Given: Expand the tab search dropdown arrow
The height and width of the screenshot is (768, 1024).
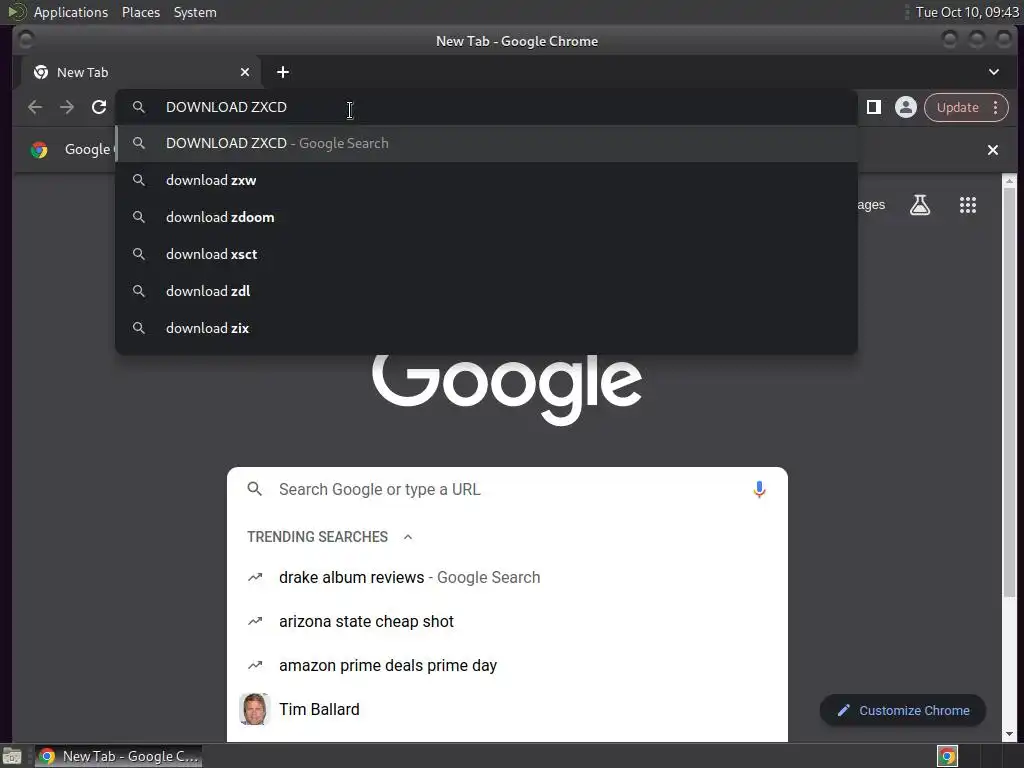Looking at the screenshot, I should [994, 72].
